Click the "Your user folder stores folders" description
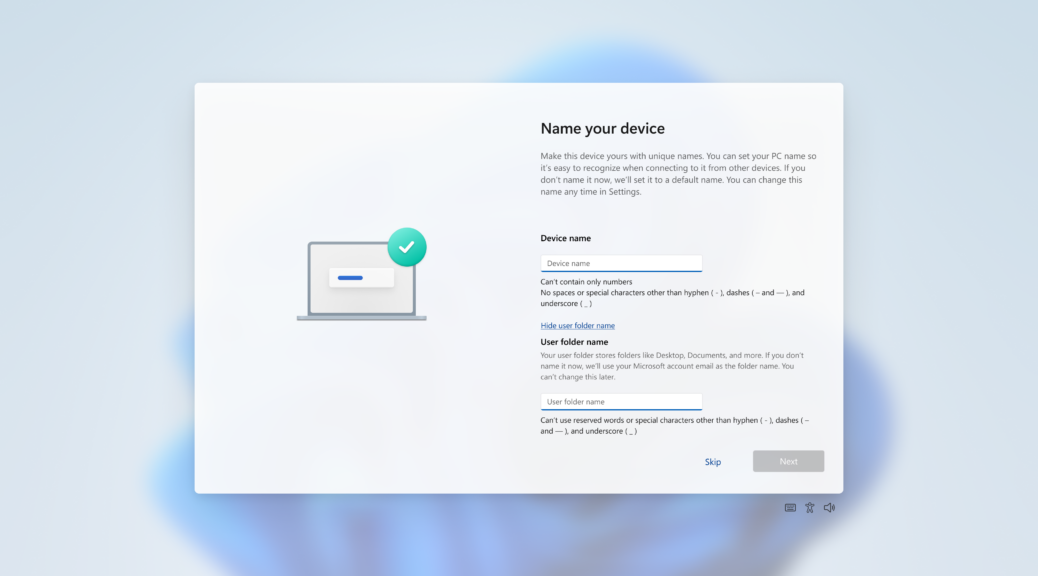The image size is (1038, 576). tap(671, 366)
